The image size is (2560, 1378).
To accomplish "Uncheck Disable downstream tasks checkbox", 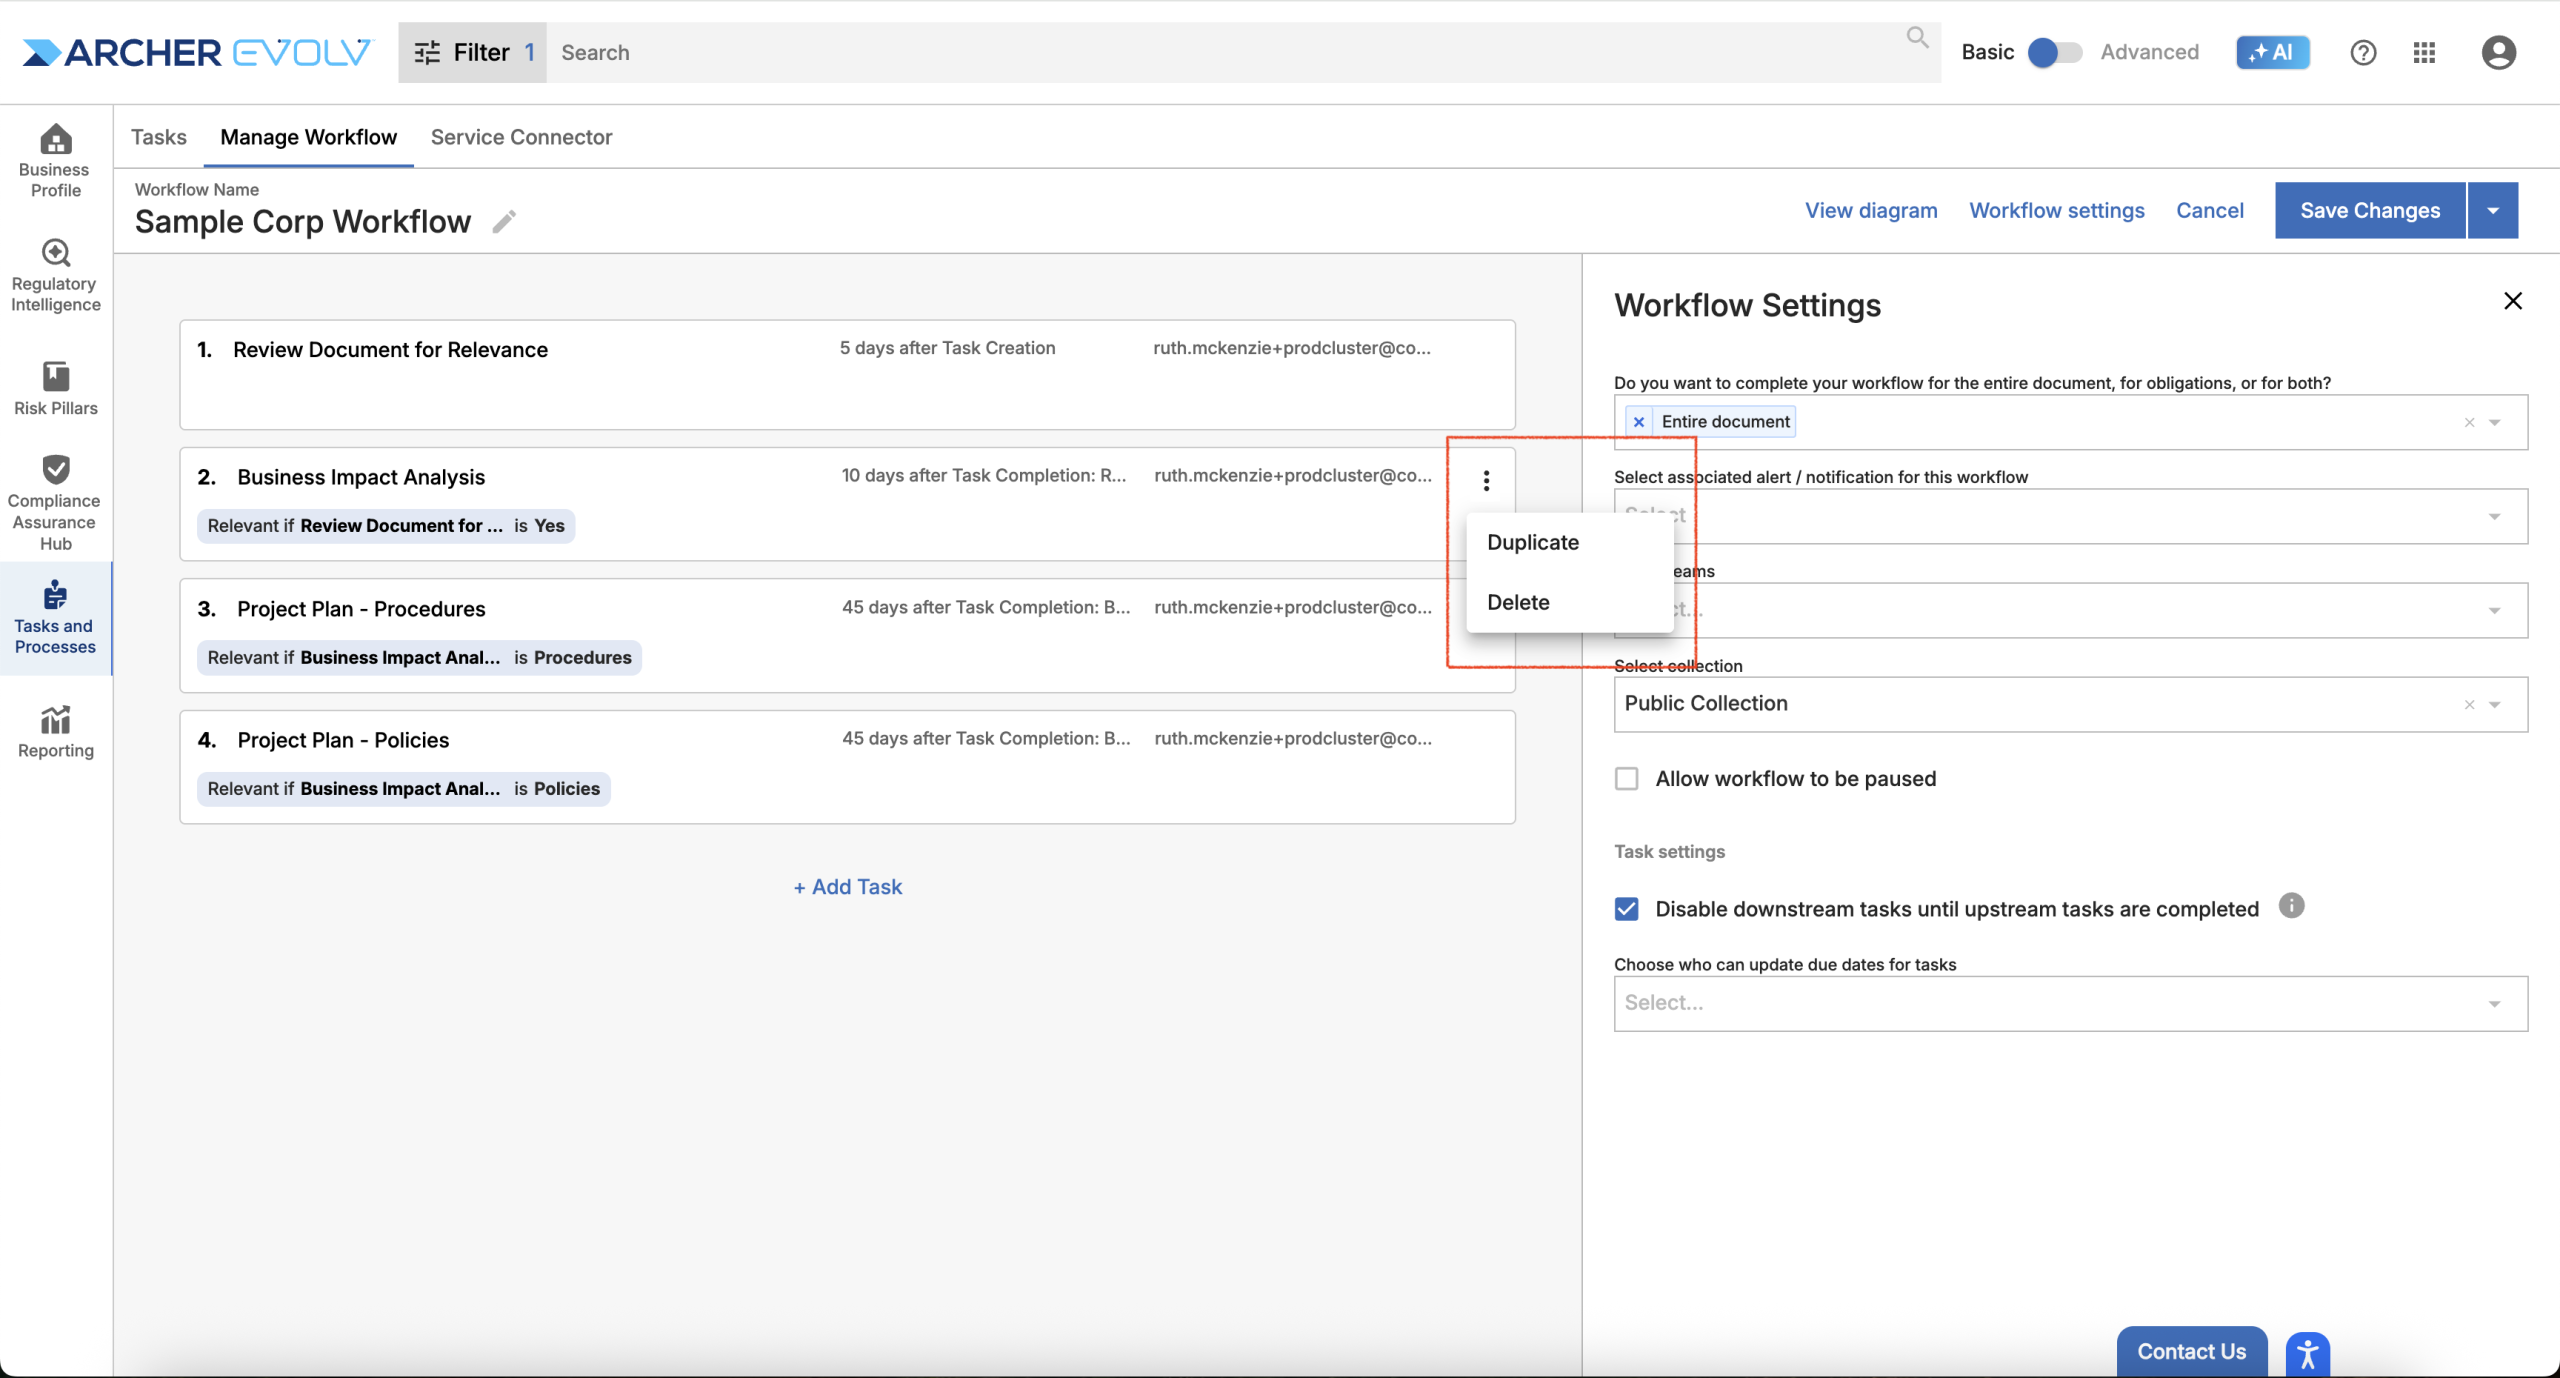I will click(1626, 908).
